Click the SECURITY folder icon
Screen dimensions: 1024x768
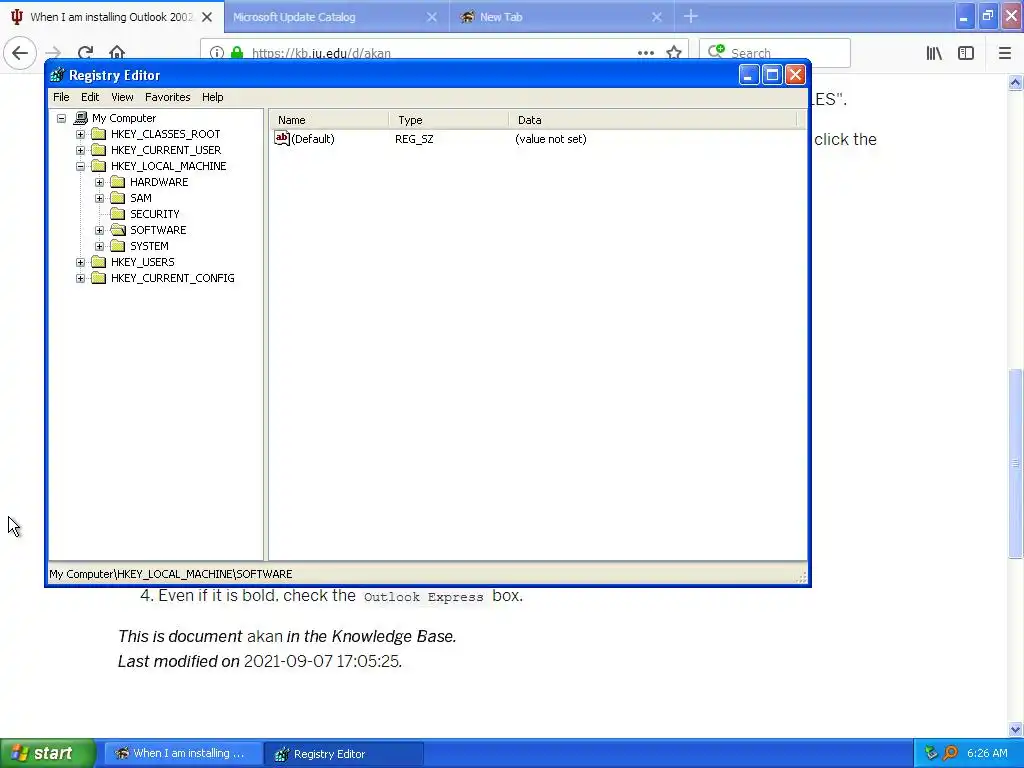(118, 214)
